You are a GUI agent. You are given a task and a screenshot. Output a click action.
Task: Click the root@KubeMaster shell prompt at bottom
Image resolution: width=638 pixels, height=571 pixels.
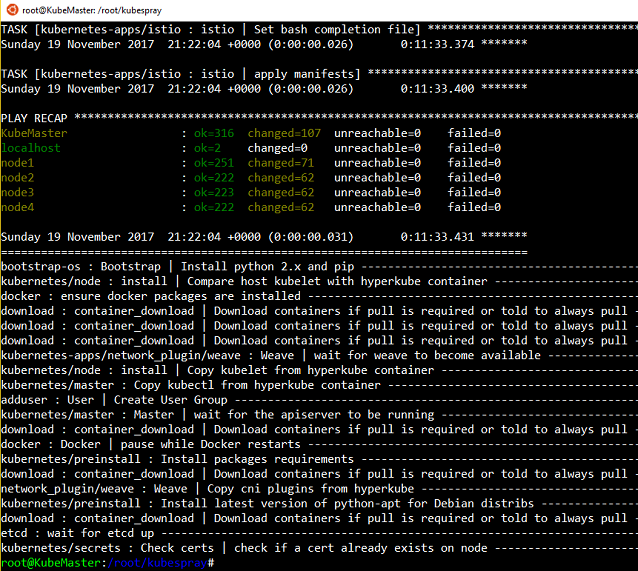[x=51, y=563]
